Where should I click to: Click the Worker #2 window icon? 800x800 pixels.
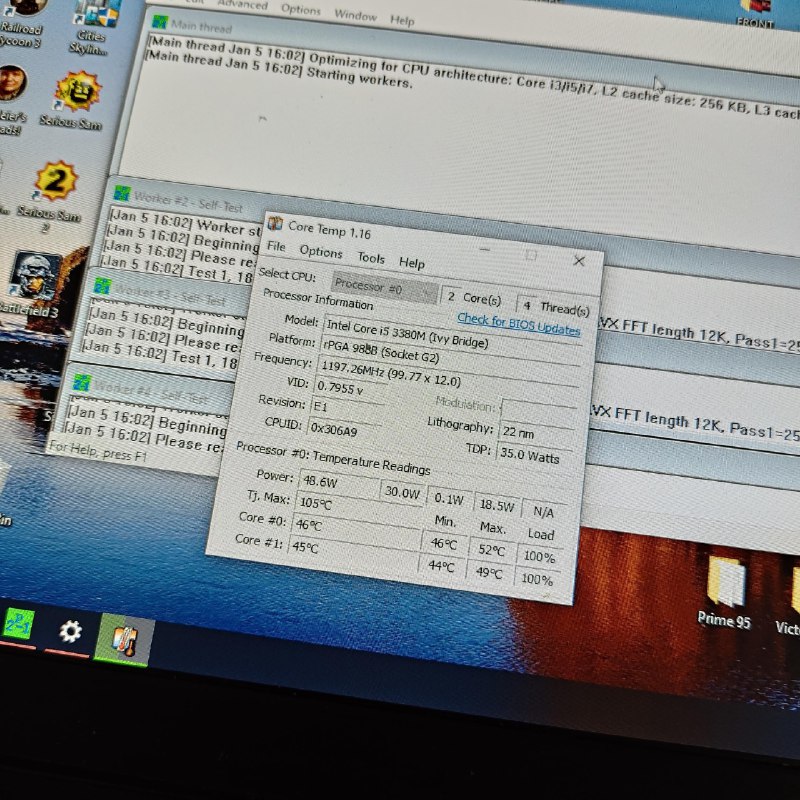[122, 193]
